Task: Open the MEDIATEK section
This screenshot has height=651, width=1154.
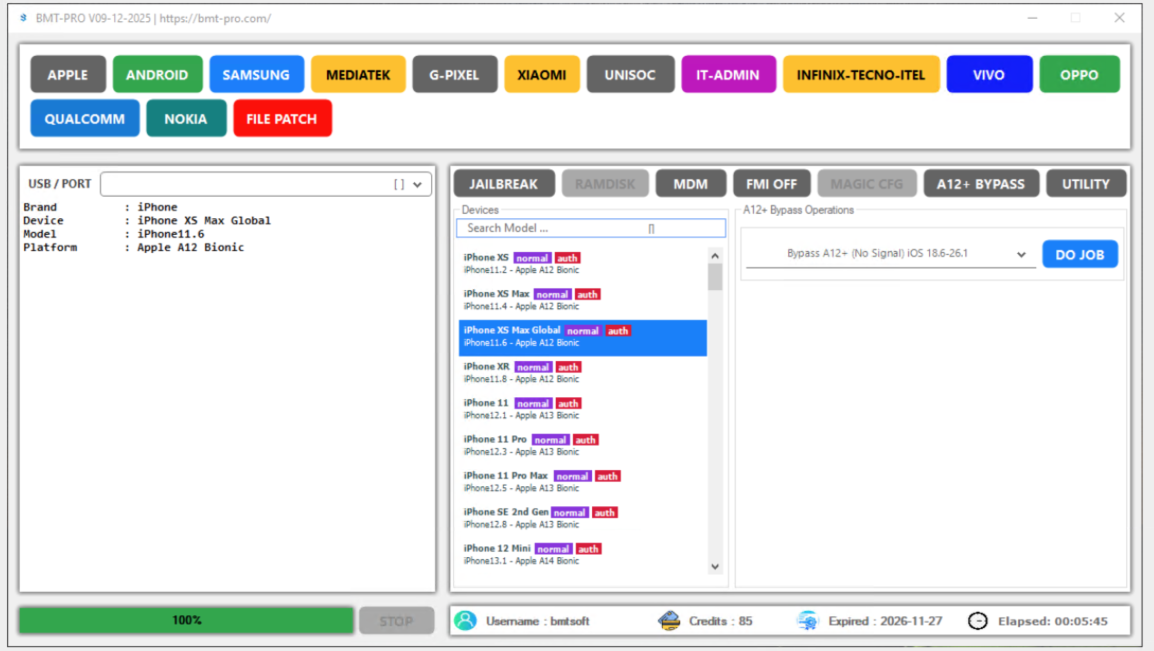Action: [x=358, y=74]
